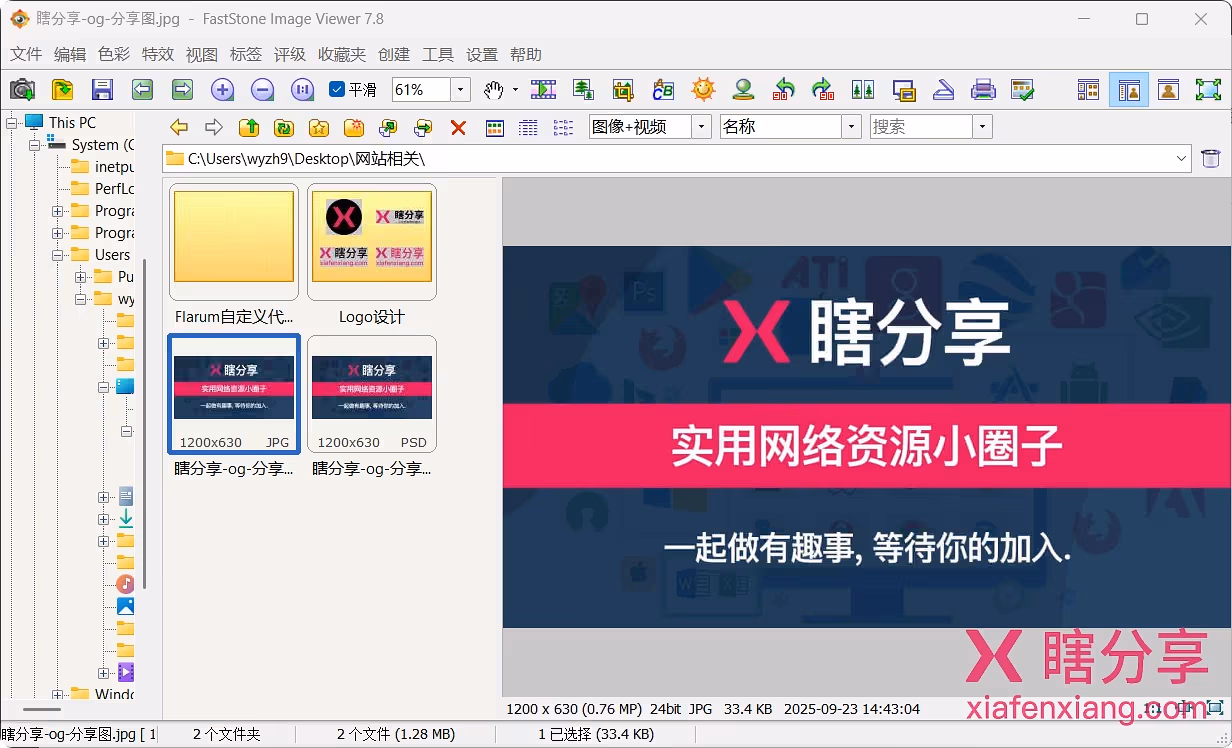Rotate the image left 90 degrees
This screenshot has width=1232, height=748.
pos(783,89)
